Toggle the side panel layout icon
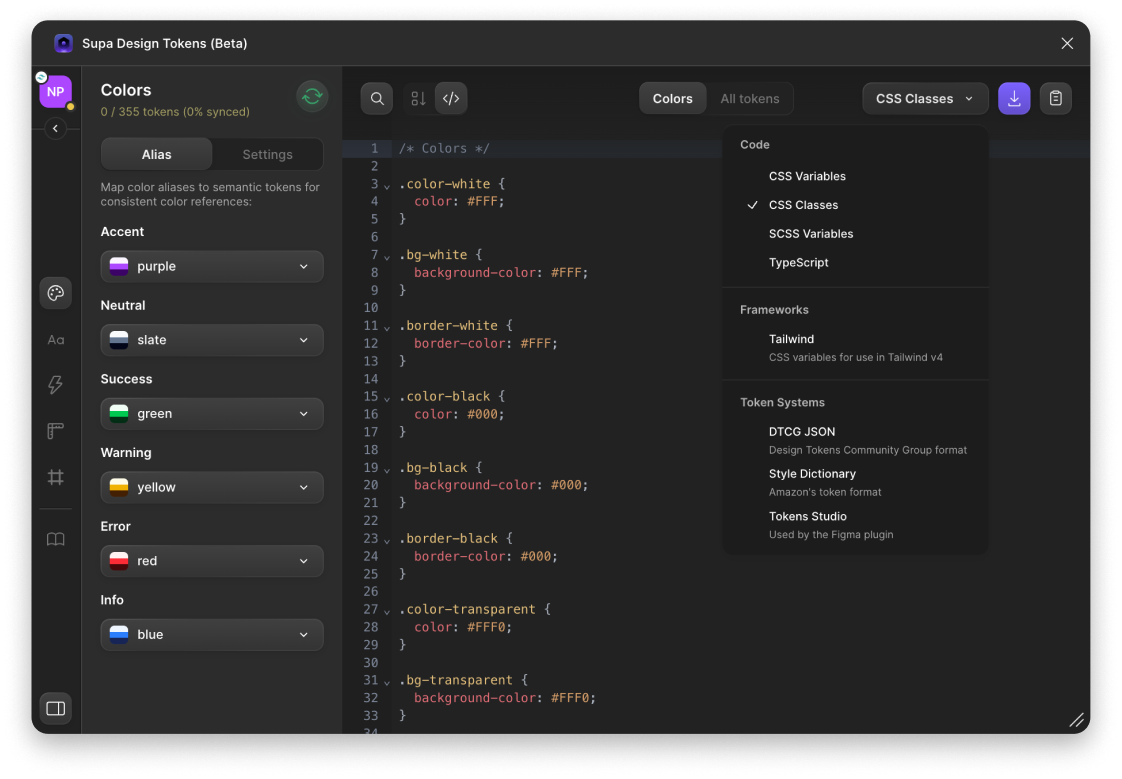Screen dimensions: 1122x779 point(55,708)
